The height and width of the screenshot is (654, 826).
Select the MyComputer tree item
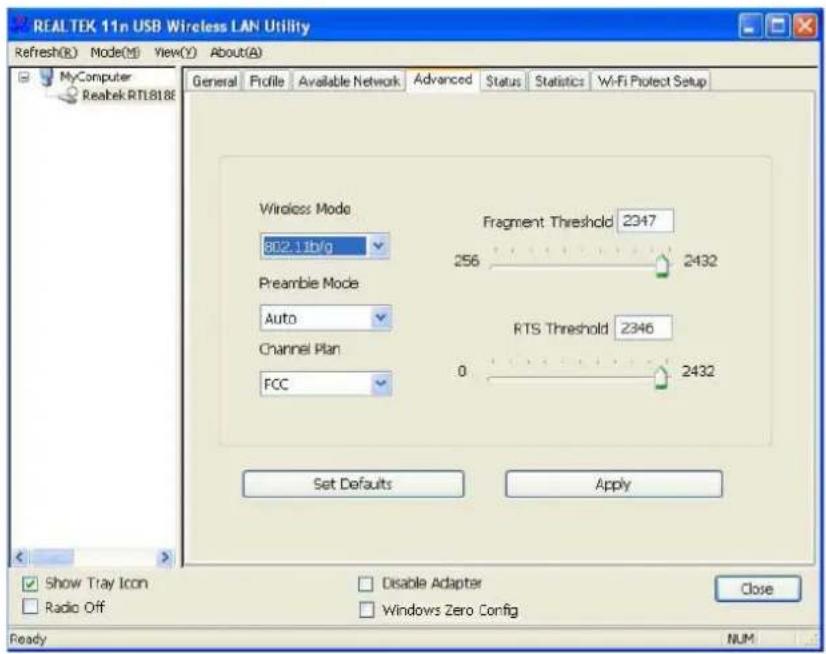(x=95, y=77)
